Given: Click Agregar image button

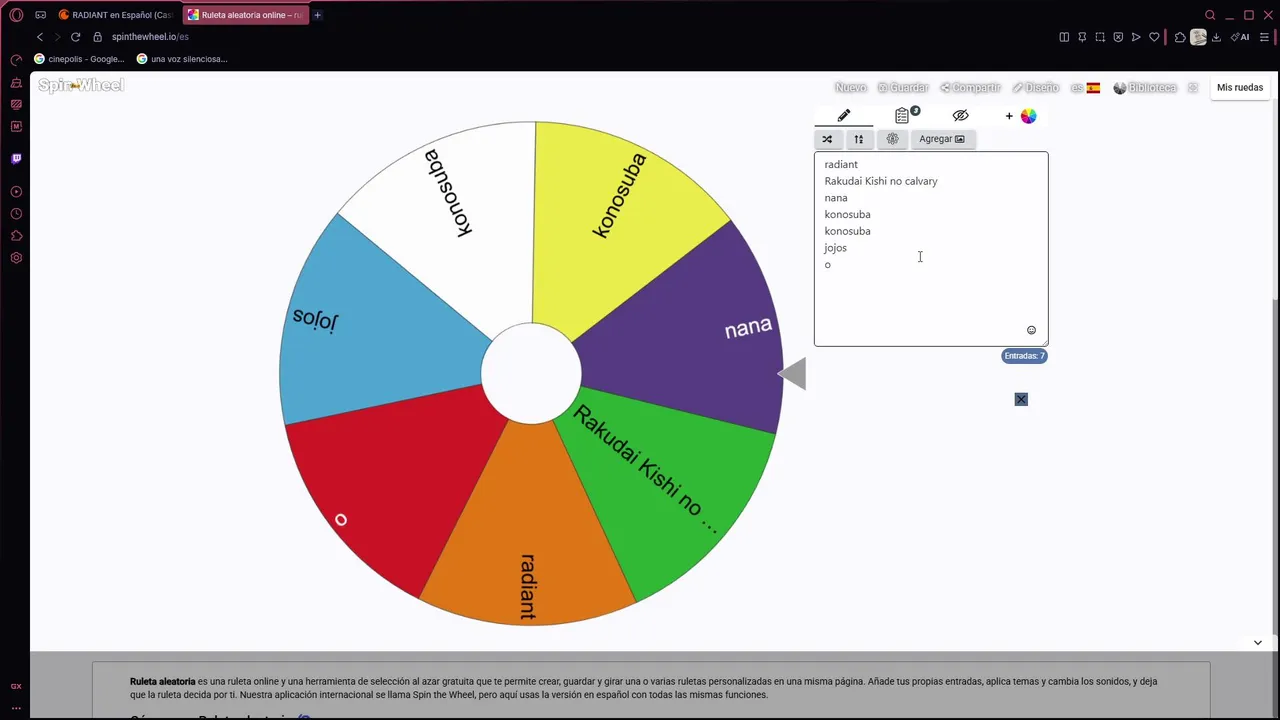Looking at the screenshot, I should coord(942,139).
